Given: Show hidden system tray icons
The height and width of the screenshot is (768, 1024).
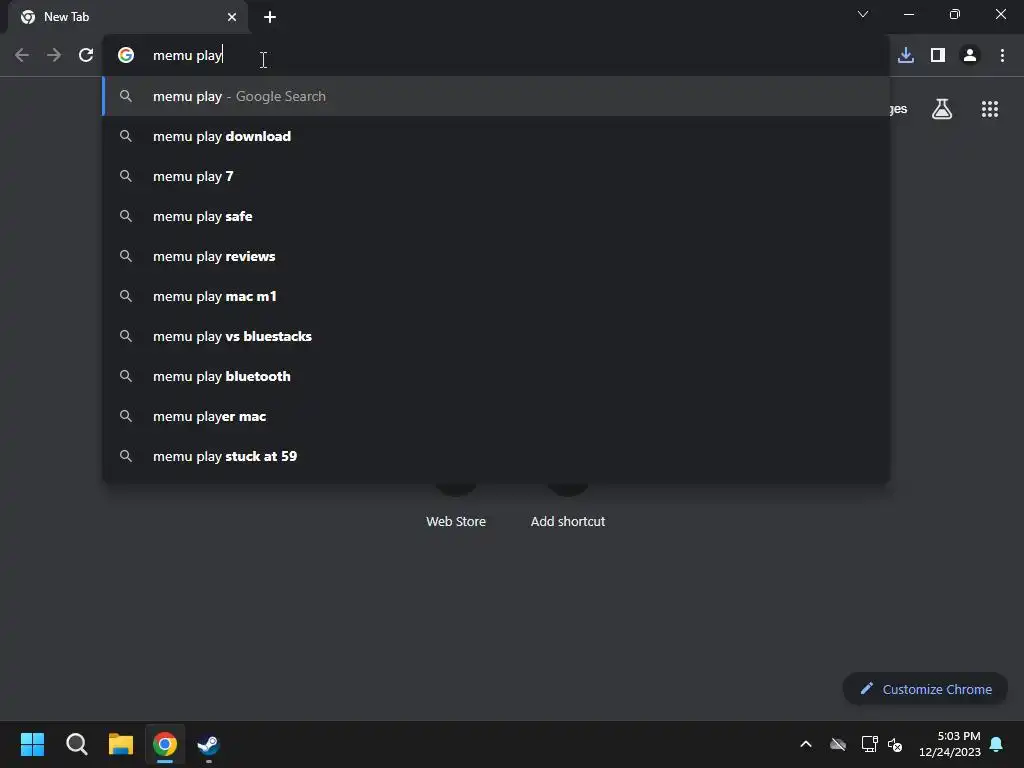Looking at the screenshot, I should tap(806, 744).
